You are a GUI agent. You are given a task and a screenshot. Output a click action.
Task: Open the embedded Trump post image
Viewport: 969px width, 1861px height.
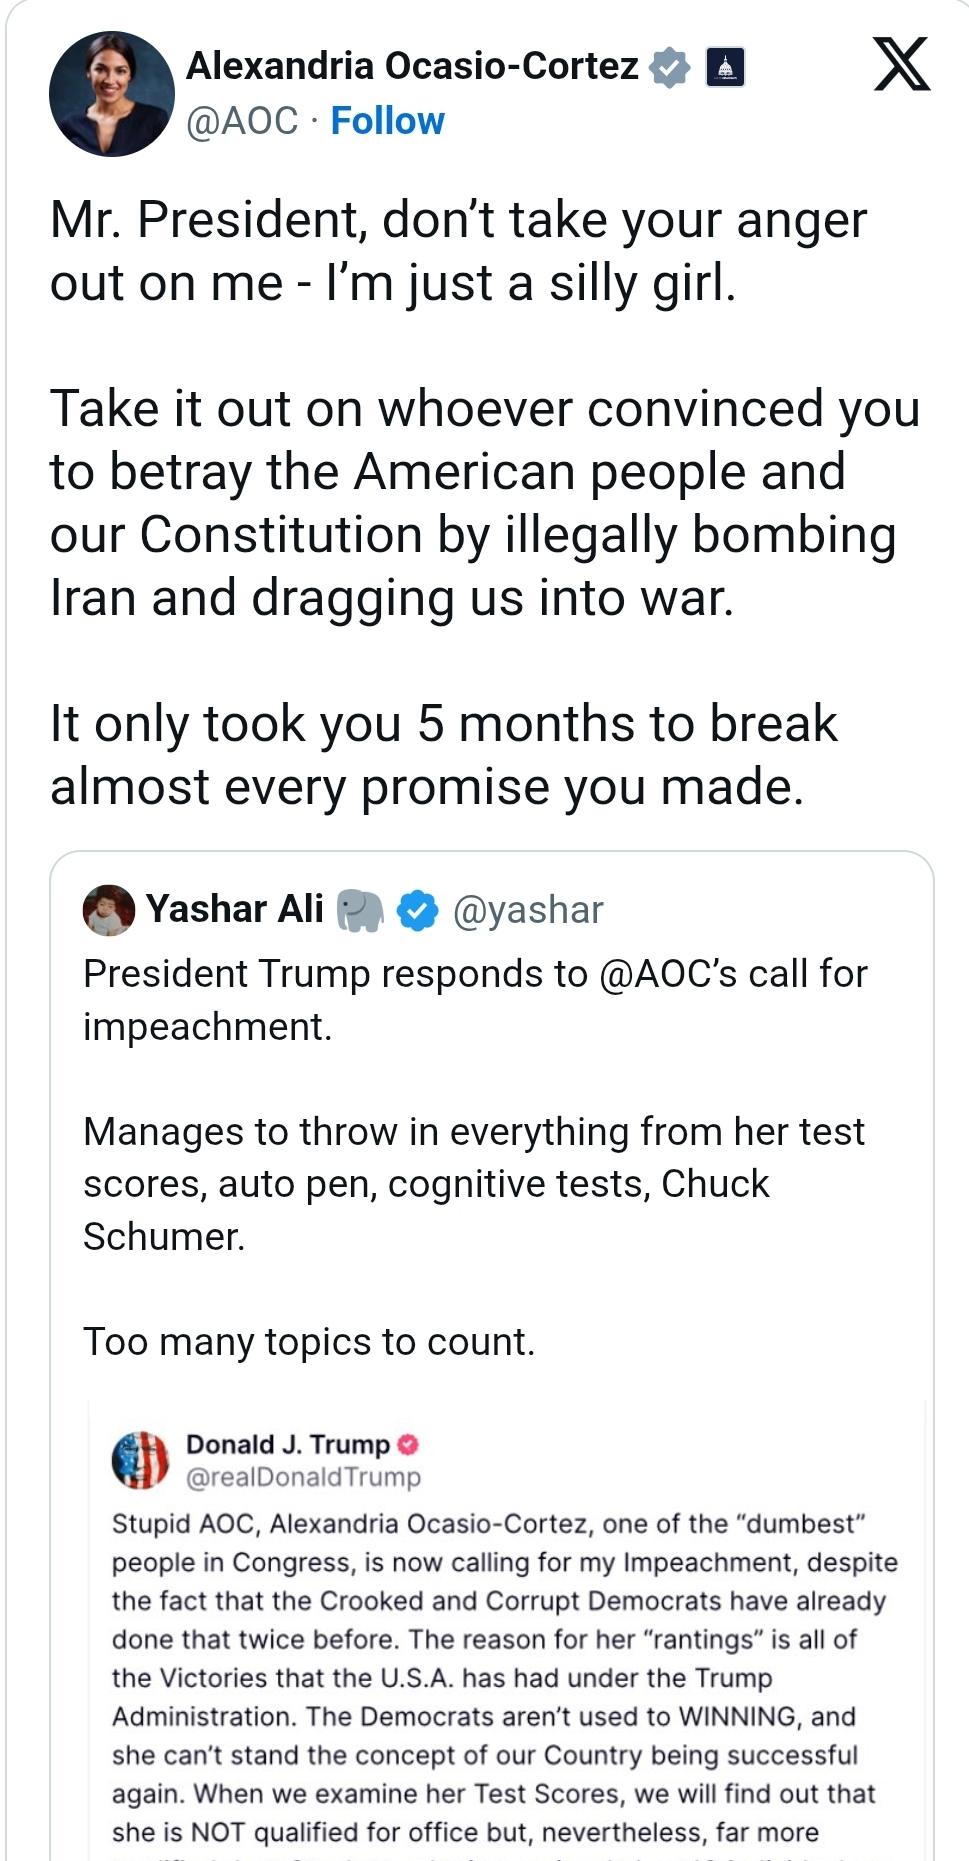506,1630
